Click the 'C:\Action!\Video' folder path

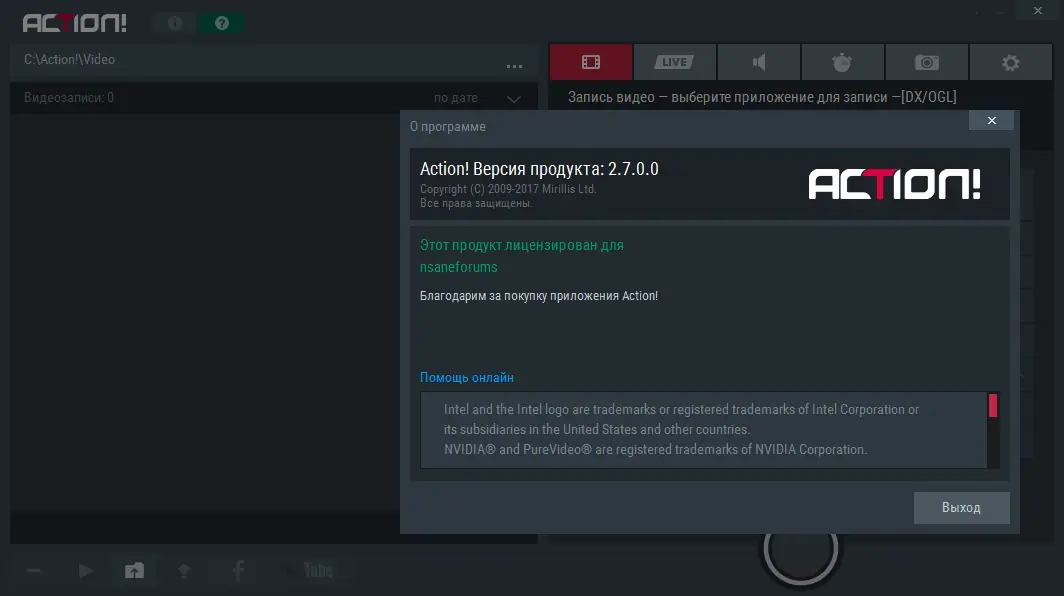(x=69, y=60)
